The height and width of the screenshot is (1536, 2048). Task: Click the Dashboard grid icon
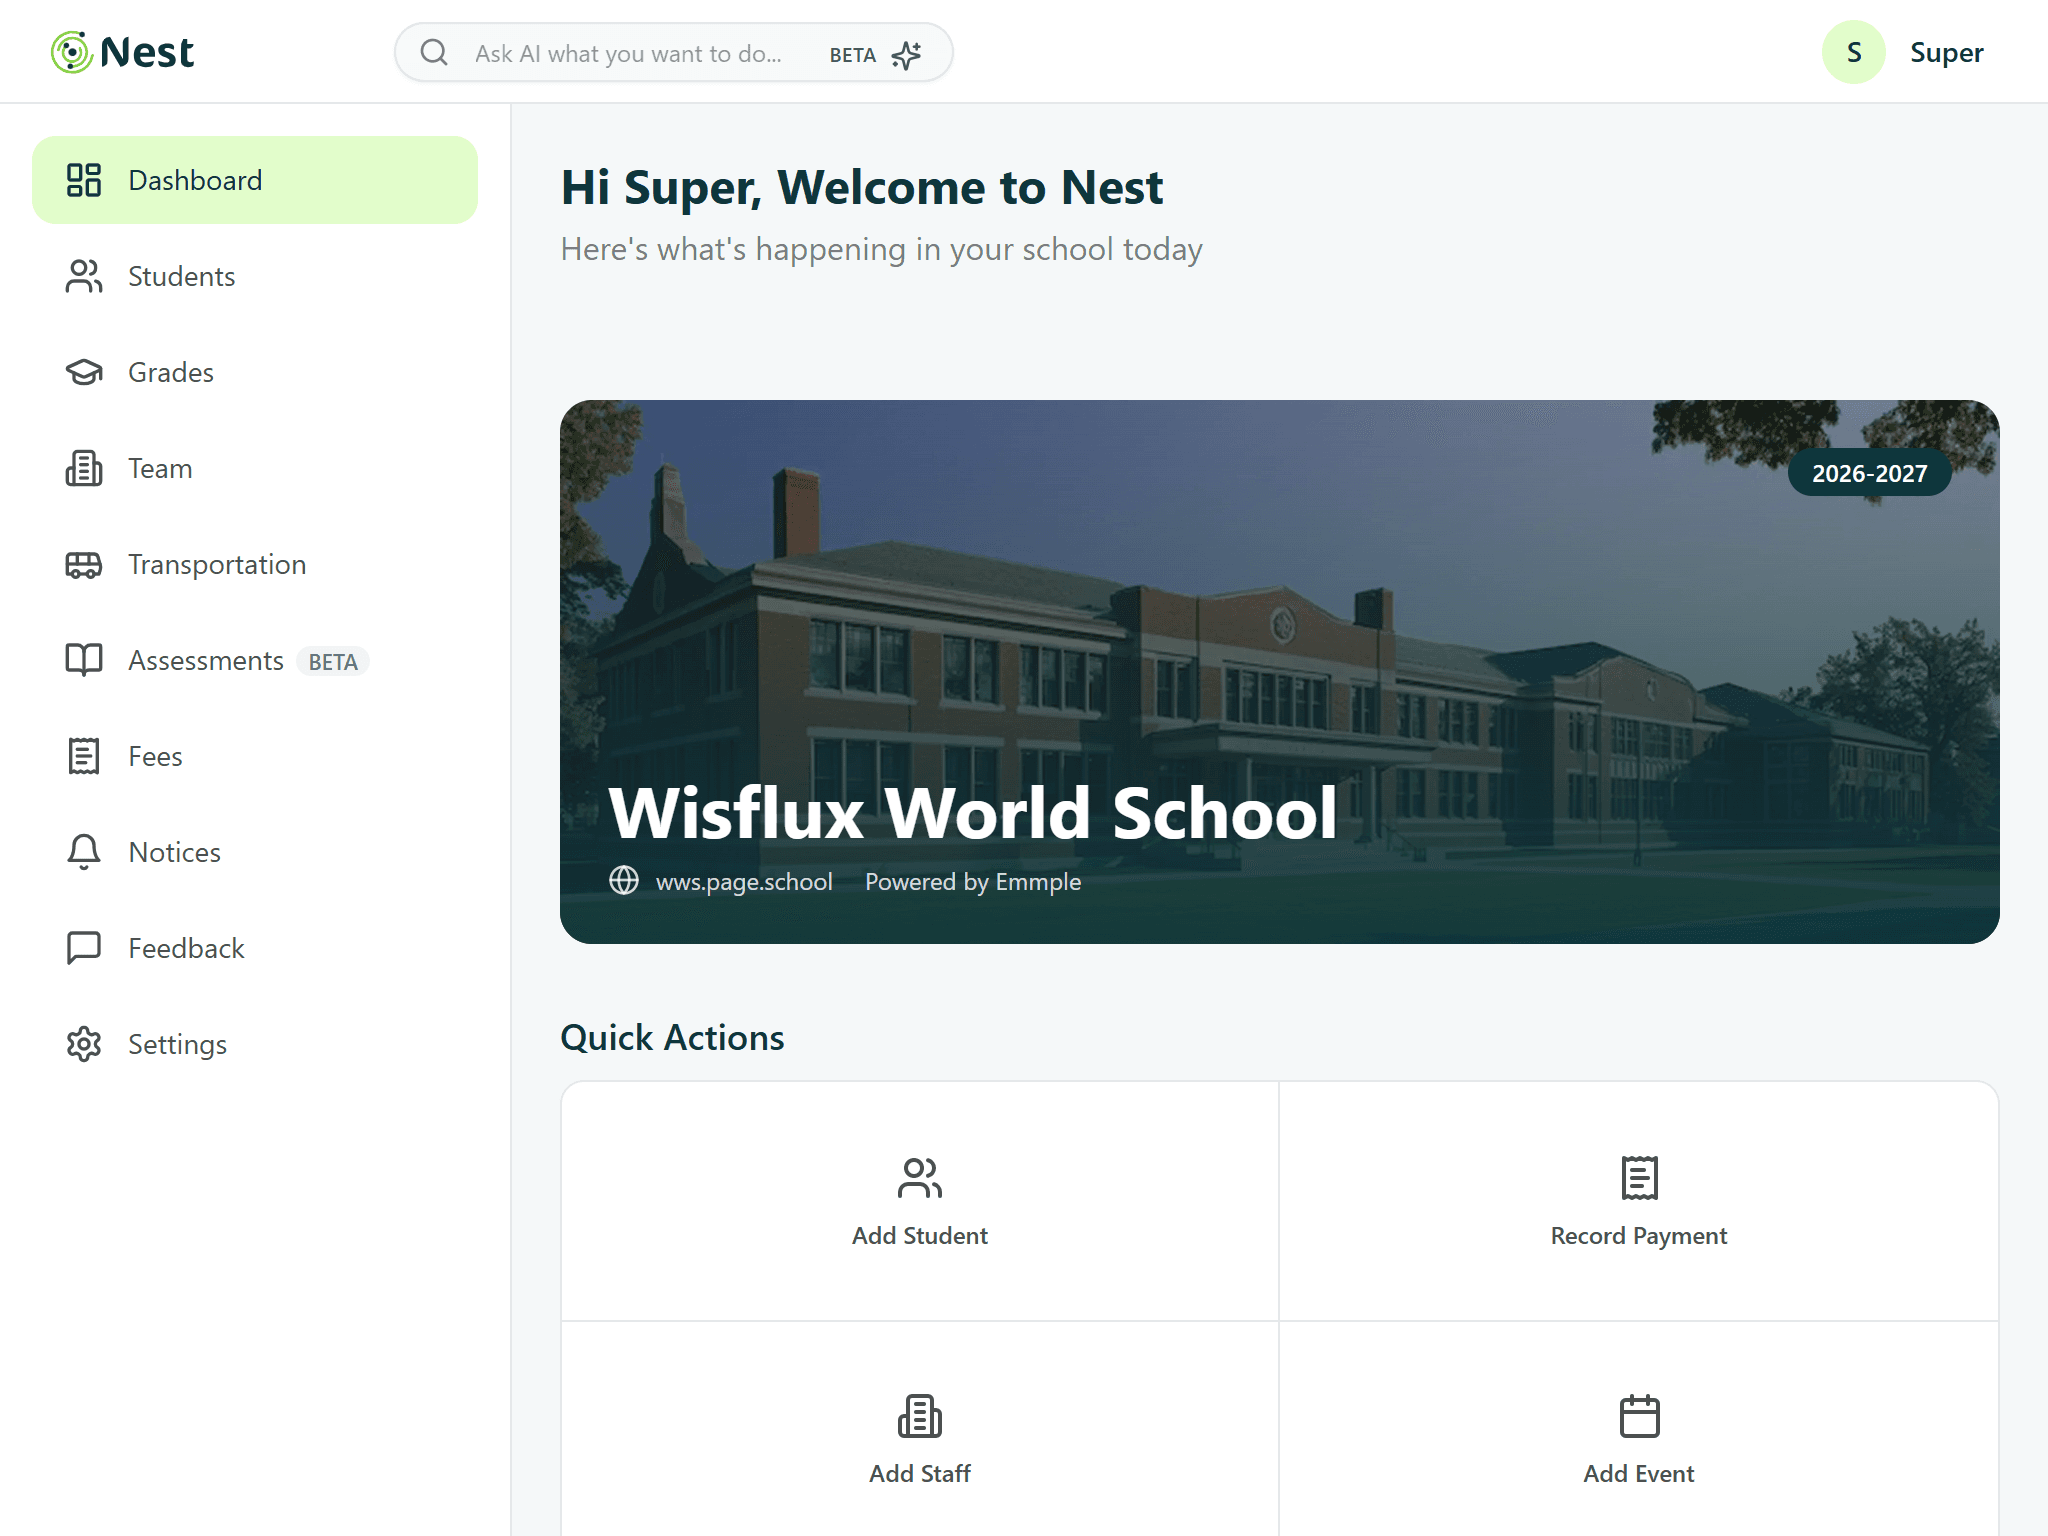84,180
